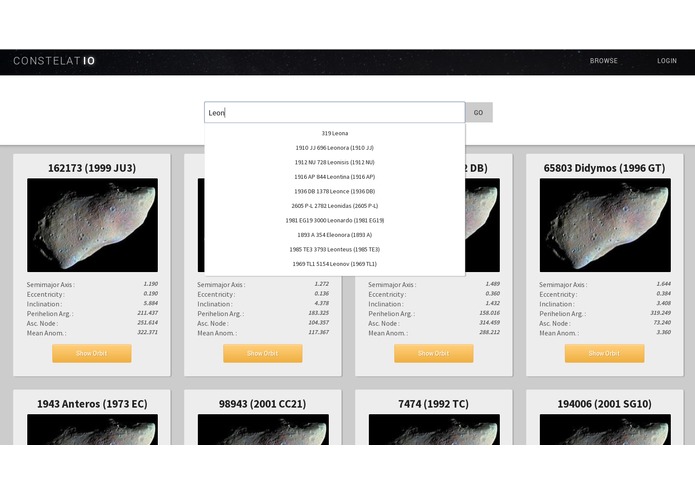Click the 162173 (1999 JU3) asteroid image
Screen dimensions: 695x494
[x=92, y=225]
